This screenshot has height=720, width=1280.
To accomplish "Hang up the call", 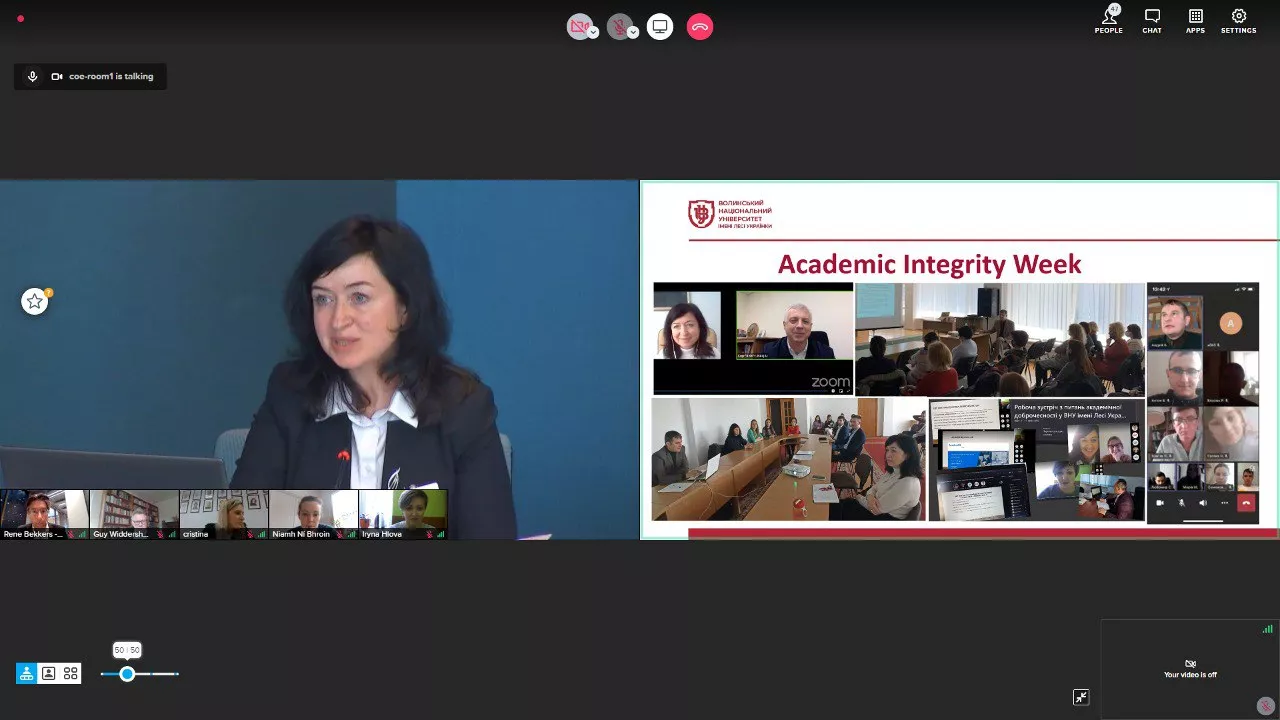I will [700, 27].
